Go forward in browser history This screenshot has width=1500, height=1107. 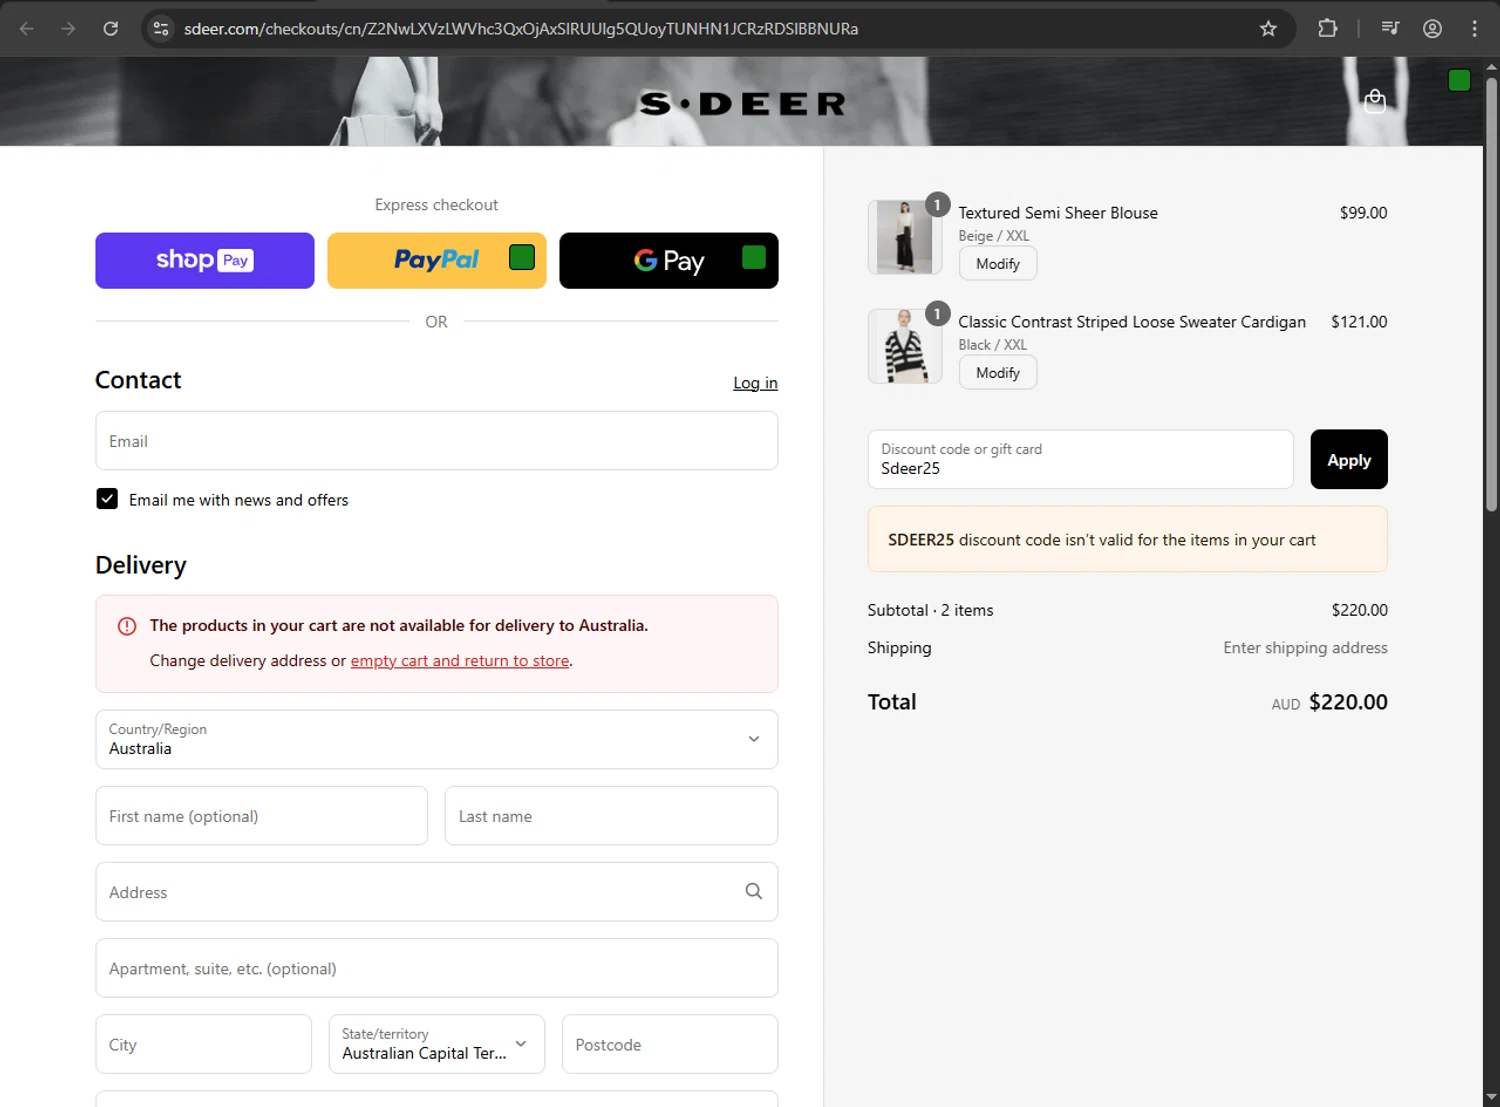[68, 29]
